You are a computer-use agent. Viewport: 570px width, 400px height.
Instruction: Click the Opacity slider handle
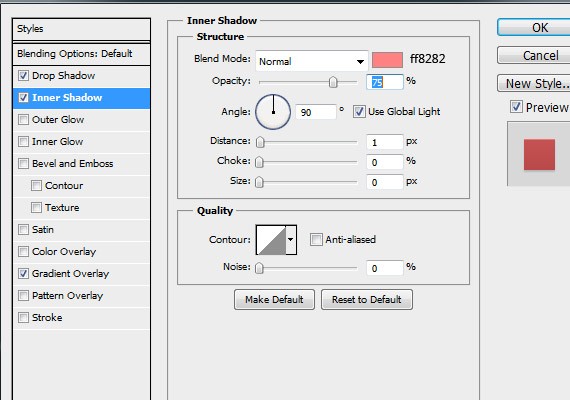(333, 82)
